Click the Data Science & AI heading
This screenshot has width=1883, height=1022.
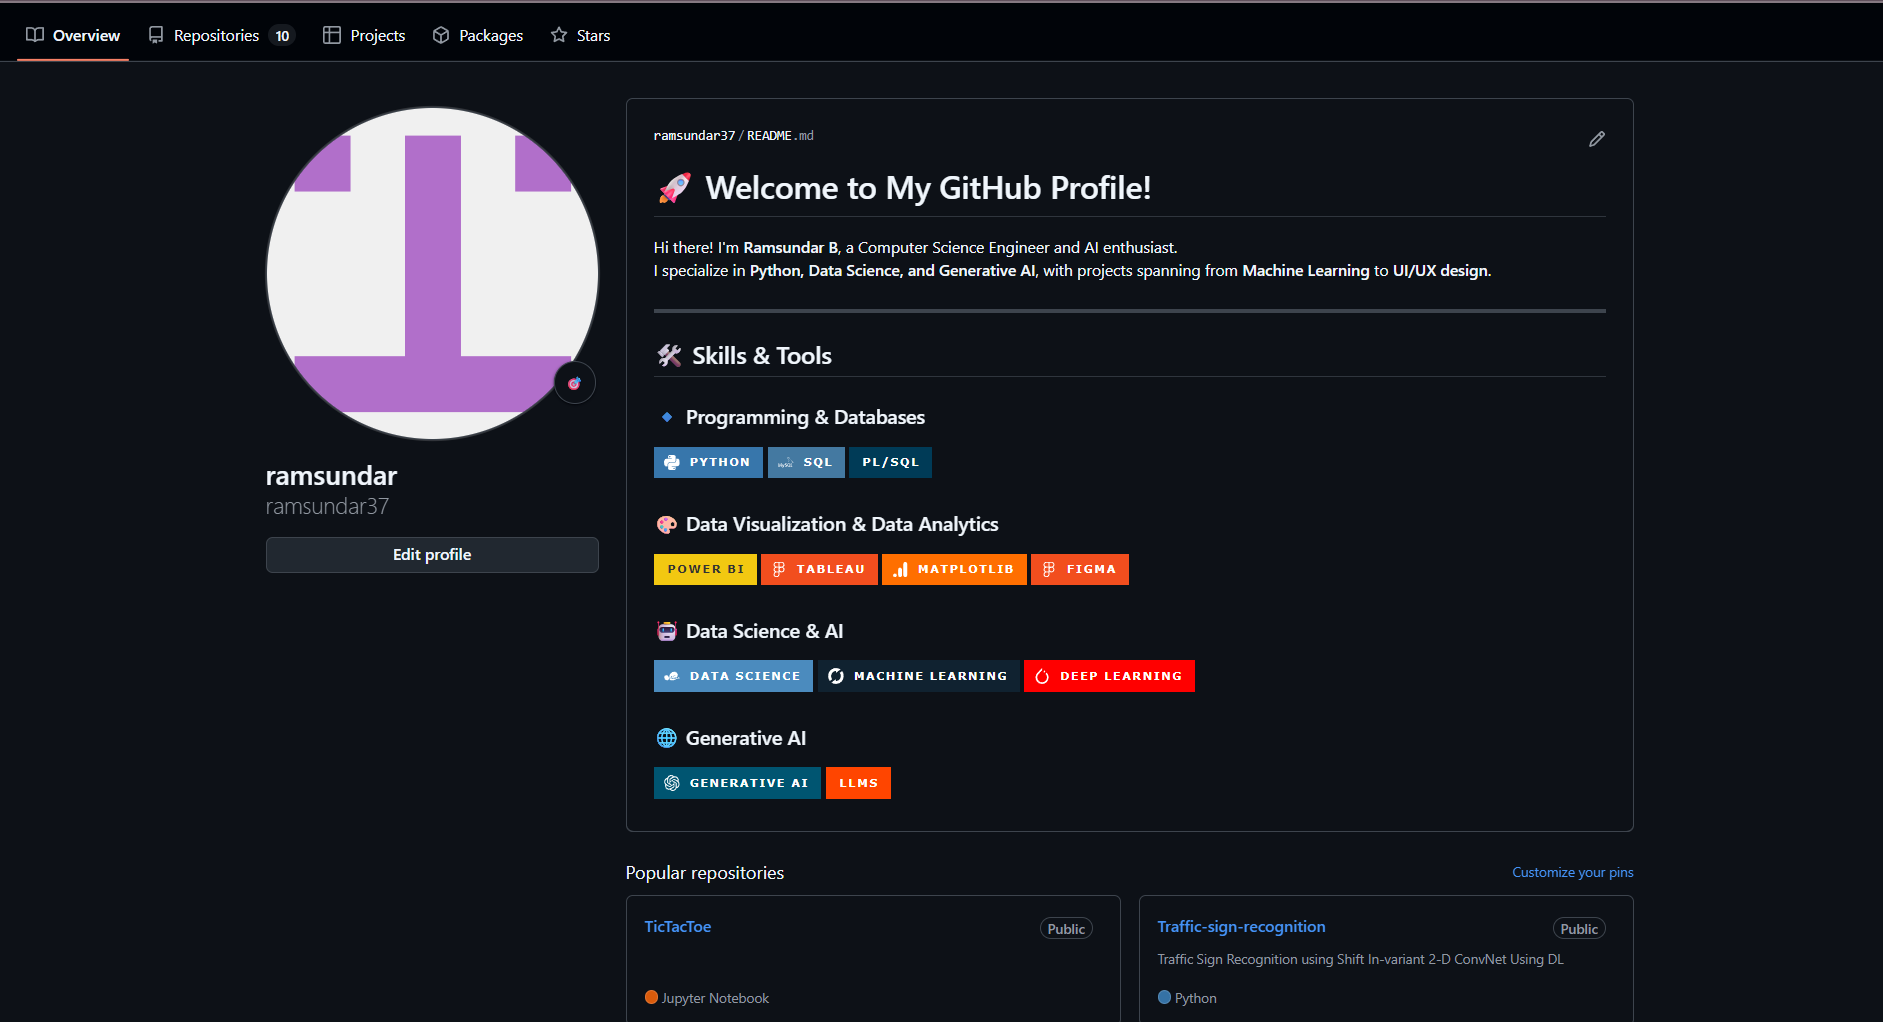764,632
